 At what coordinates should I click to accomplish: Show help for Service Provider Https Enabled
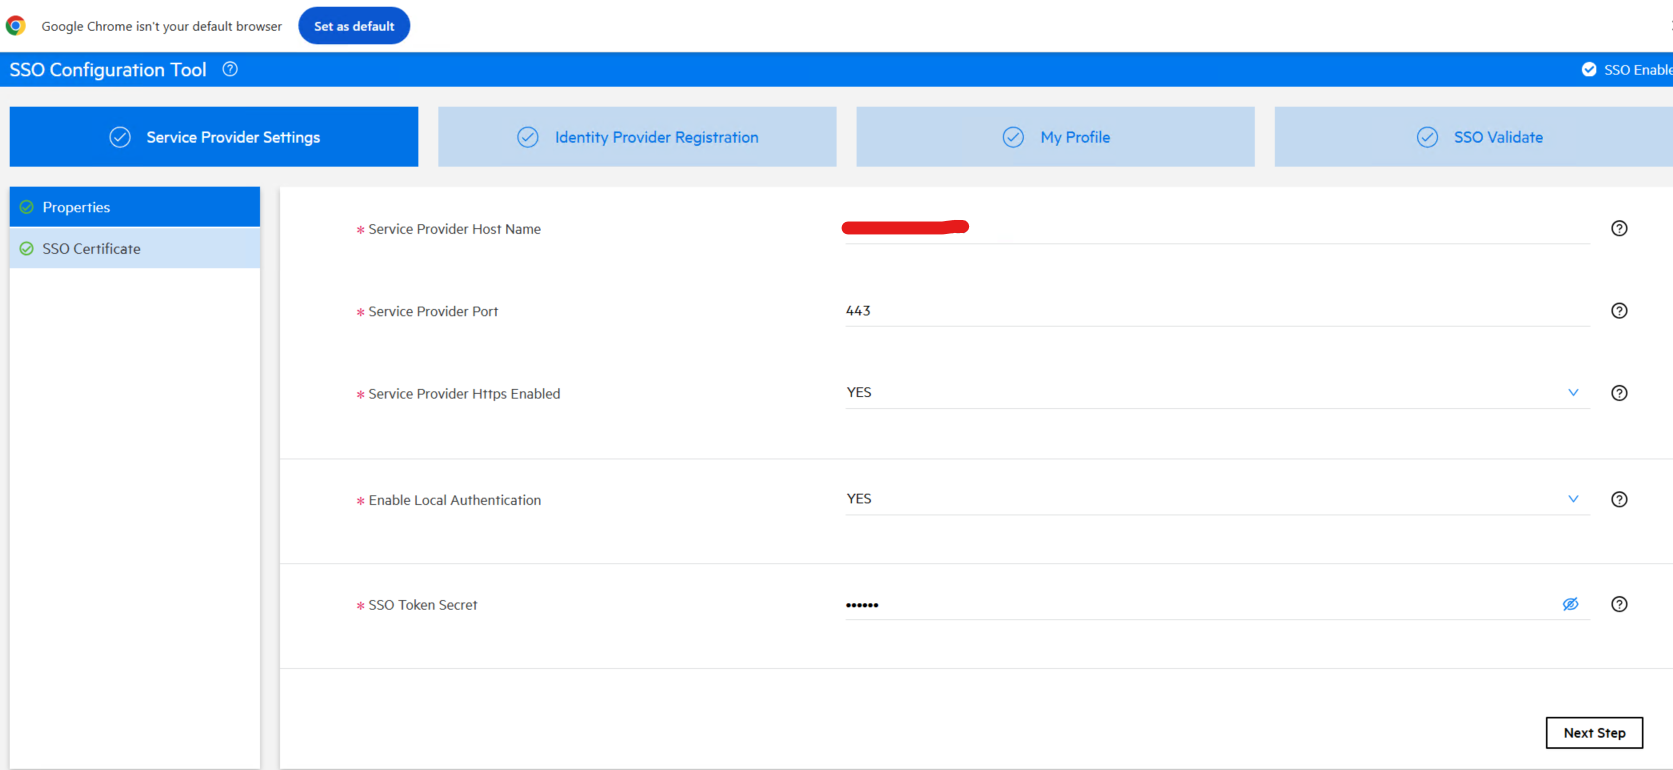click(1619, 393)
